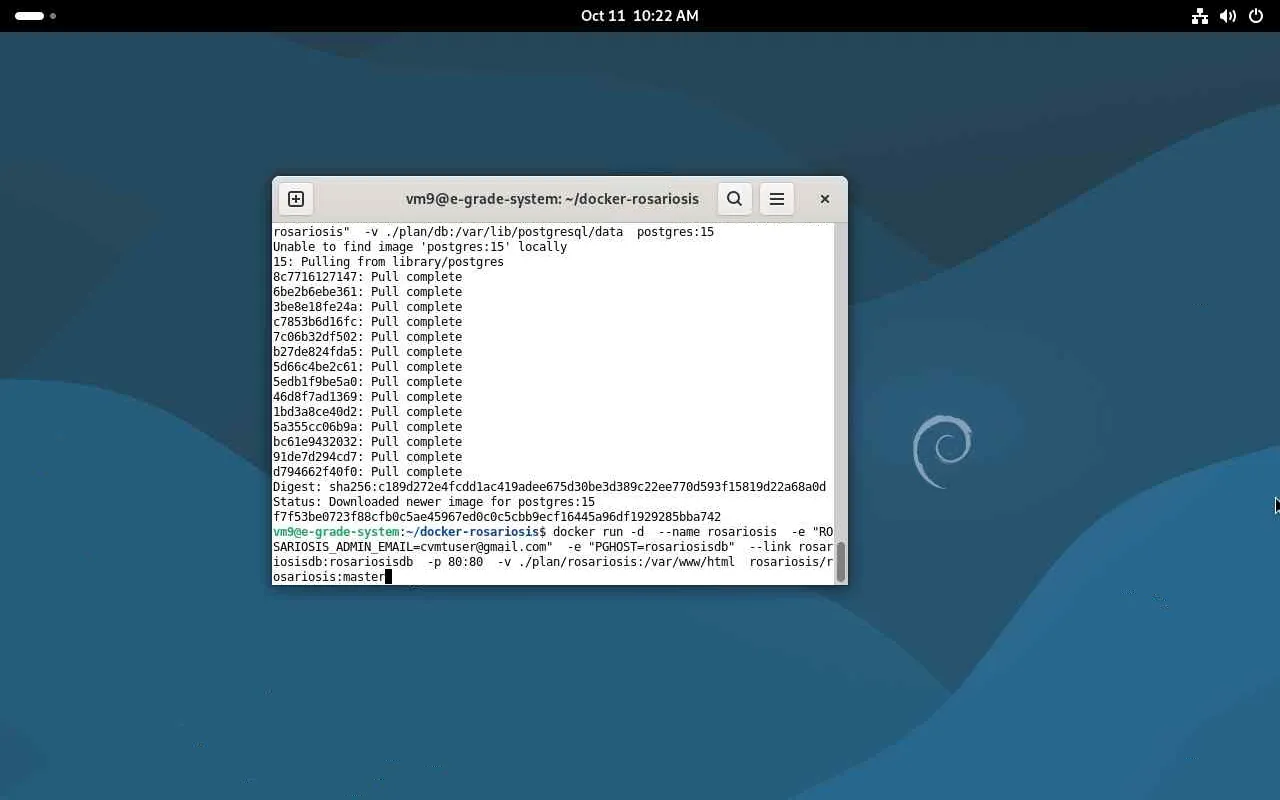
Task: Click the 'c7853b6d16fc: Pull complete' line
Action: pos(367,322)
